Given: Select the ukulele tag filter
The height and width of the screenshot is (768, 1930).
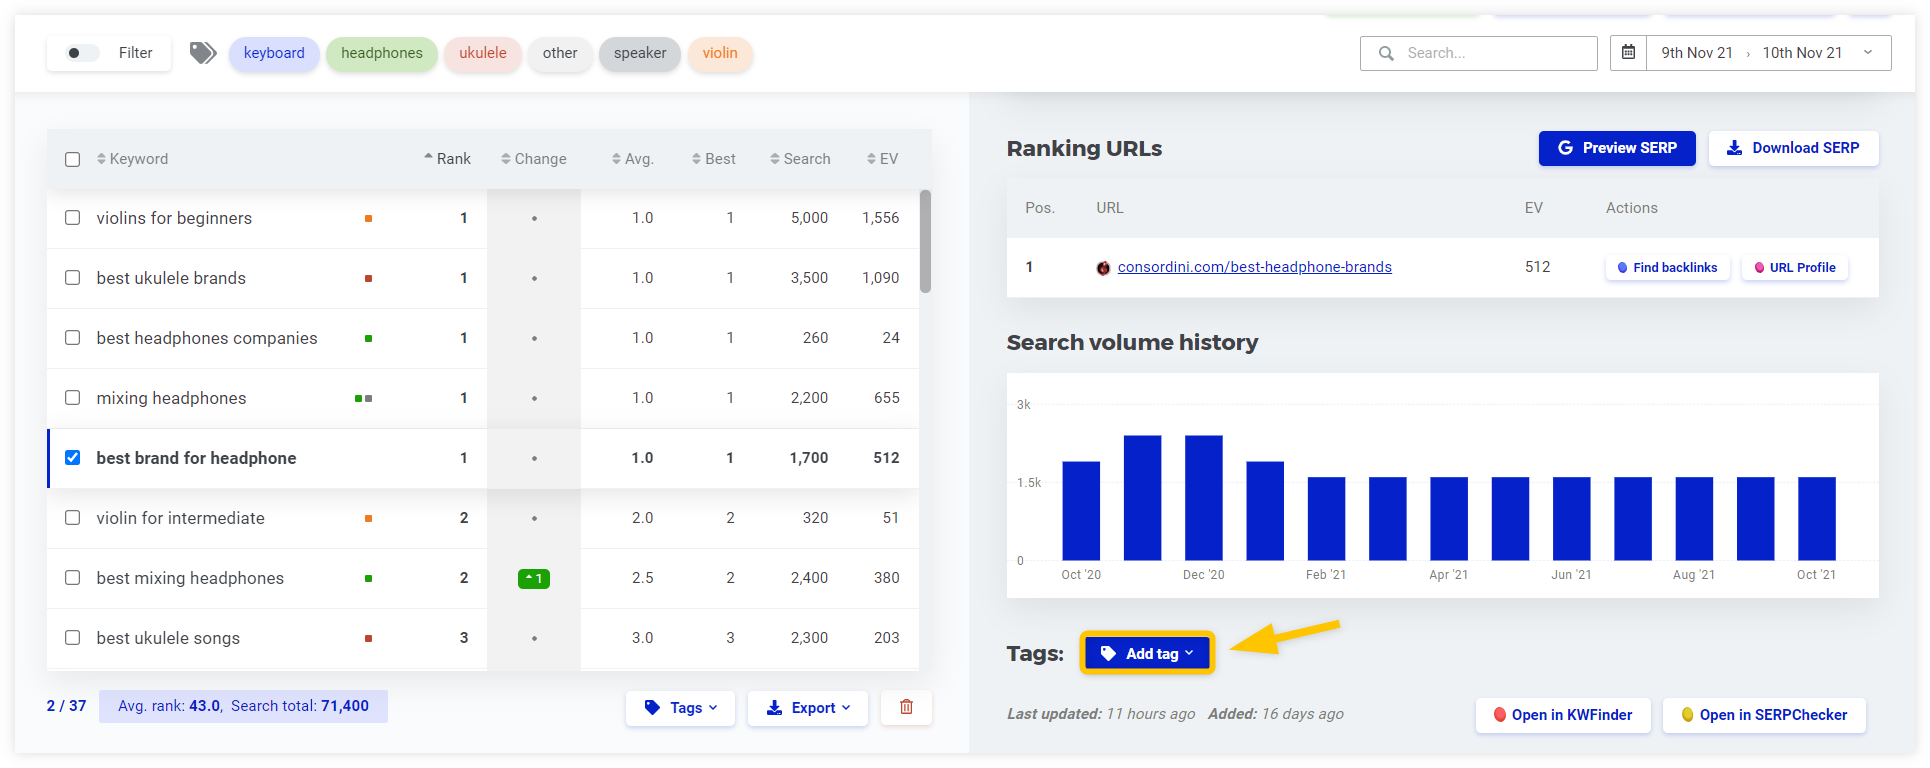Looking at the screenshot, I should coord(482,53).
